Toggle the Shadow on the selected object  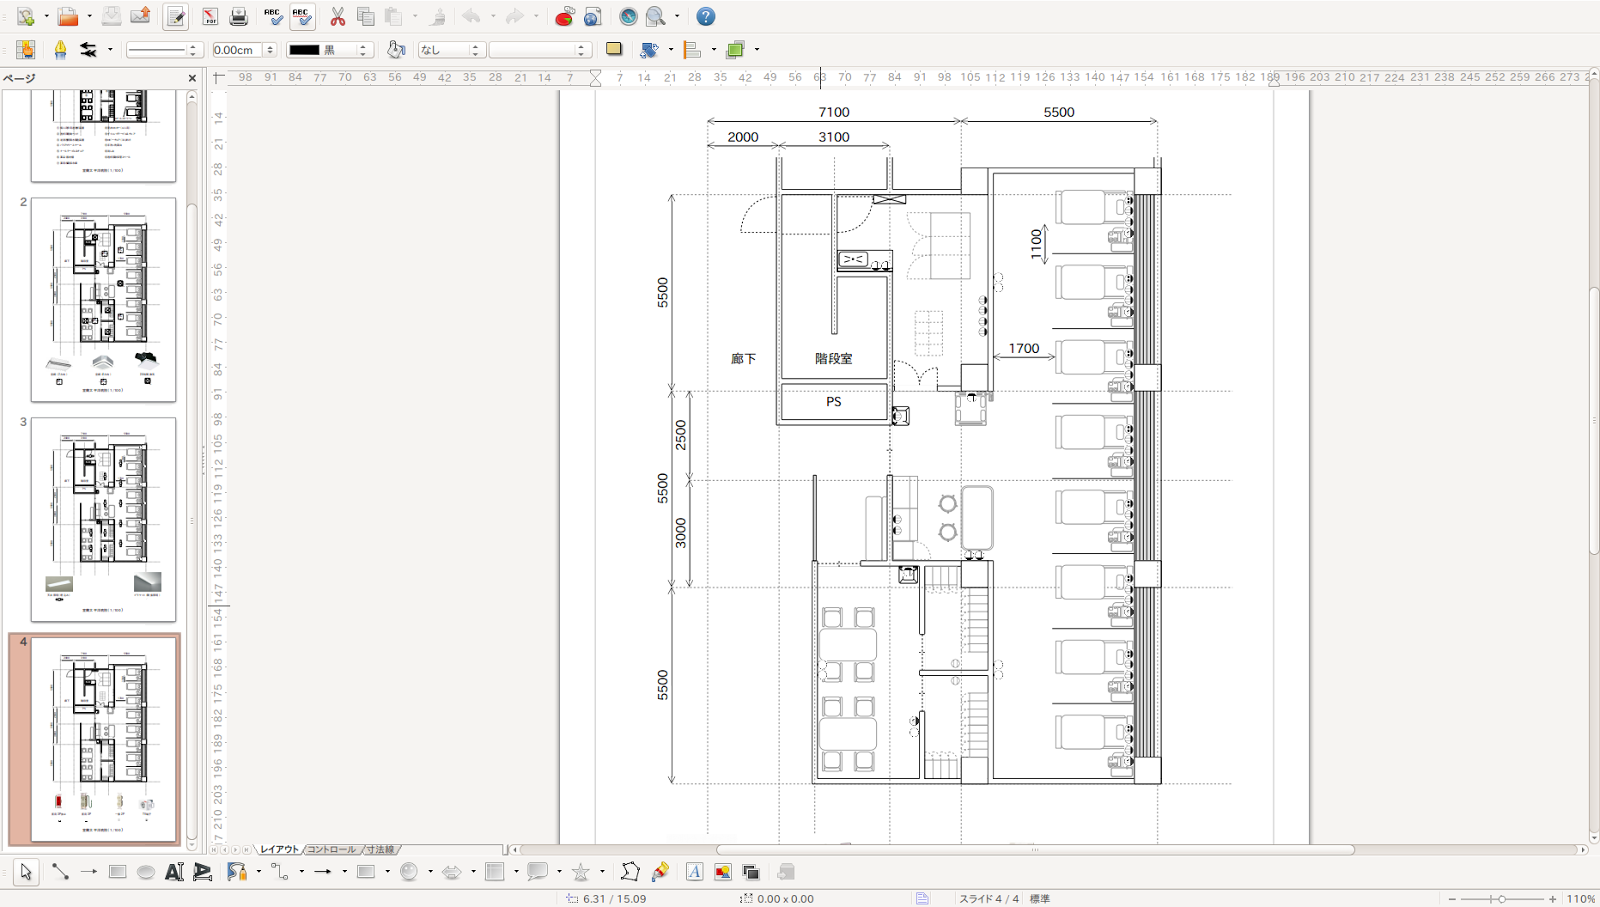click(x=614, y=49)
